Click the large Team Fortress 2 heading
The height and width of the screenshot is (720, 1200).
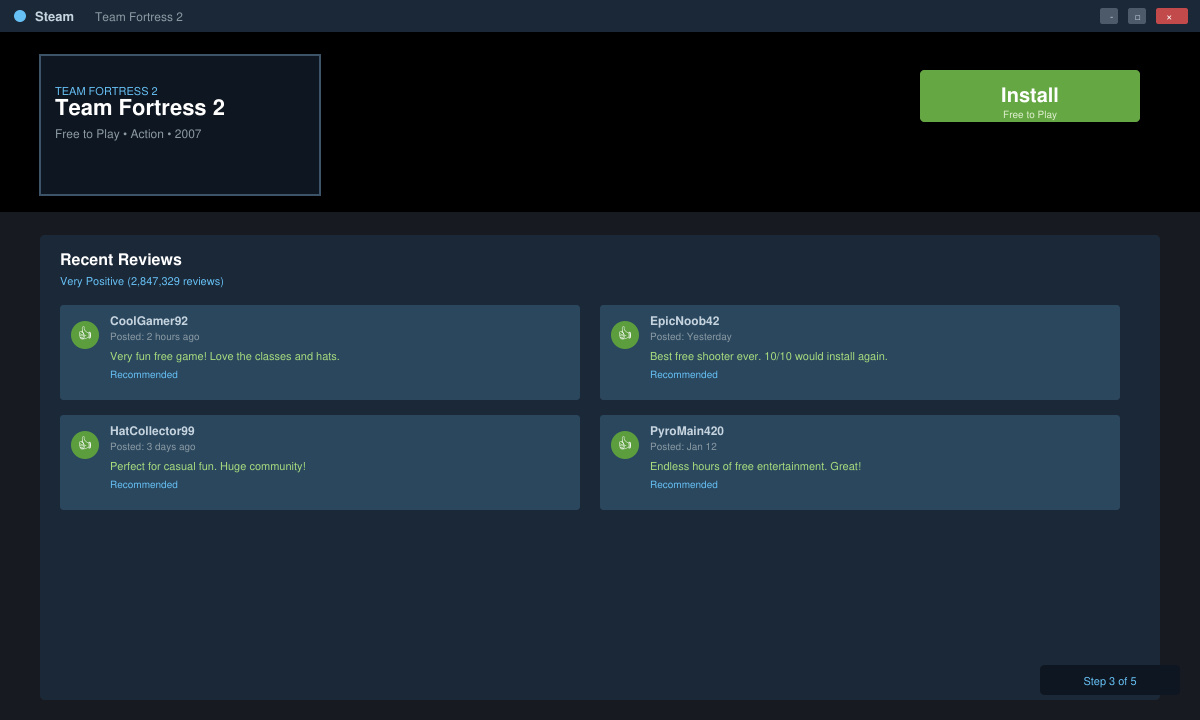tap(140, 108)
